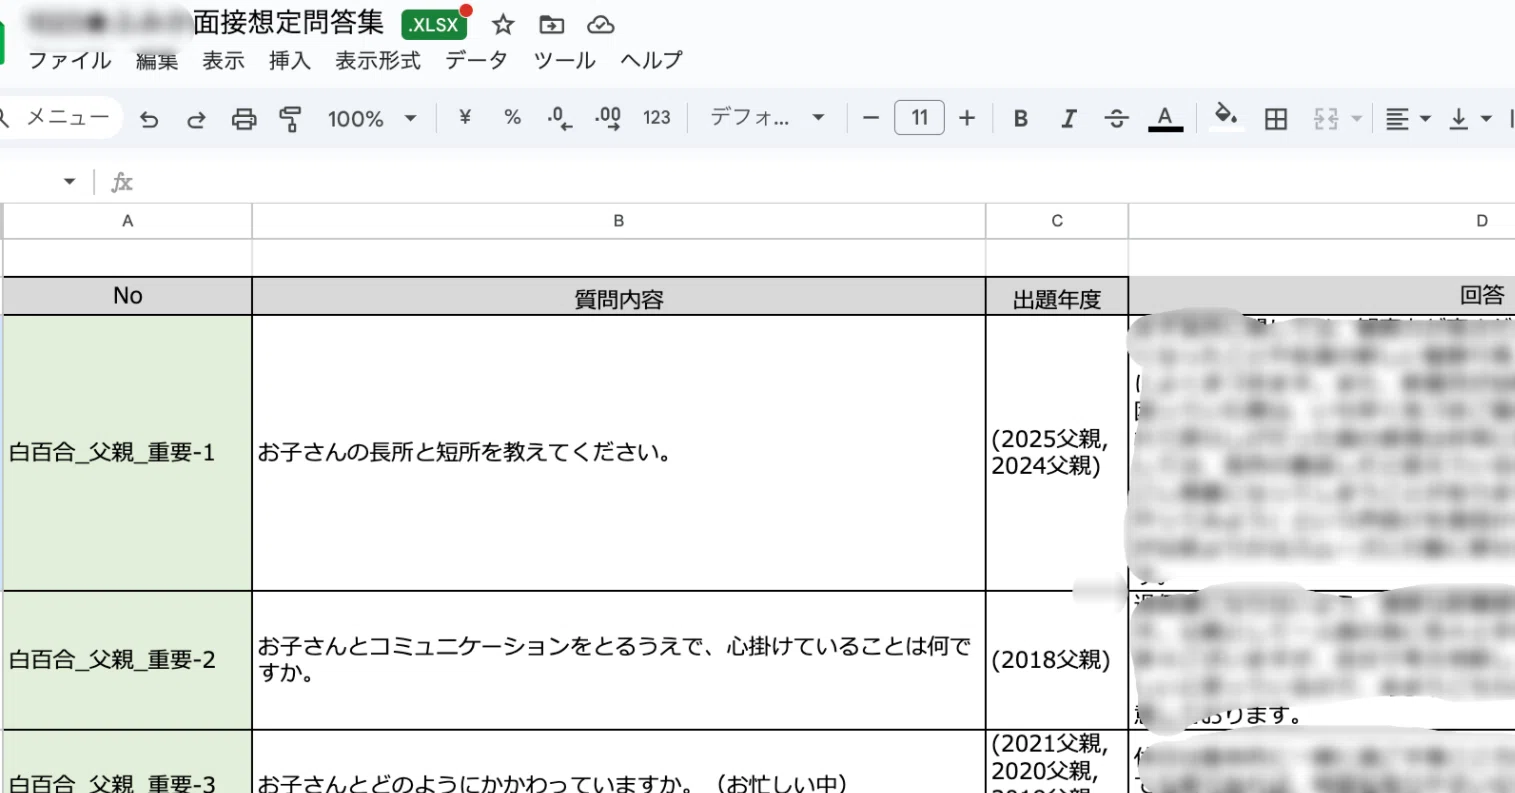The height and width of the screenshot is (793, 1515).
Task: Open the 挿入 menu
Action: 290,61
